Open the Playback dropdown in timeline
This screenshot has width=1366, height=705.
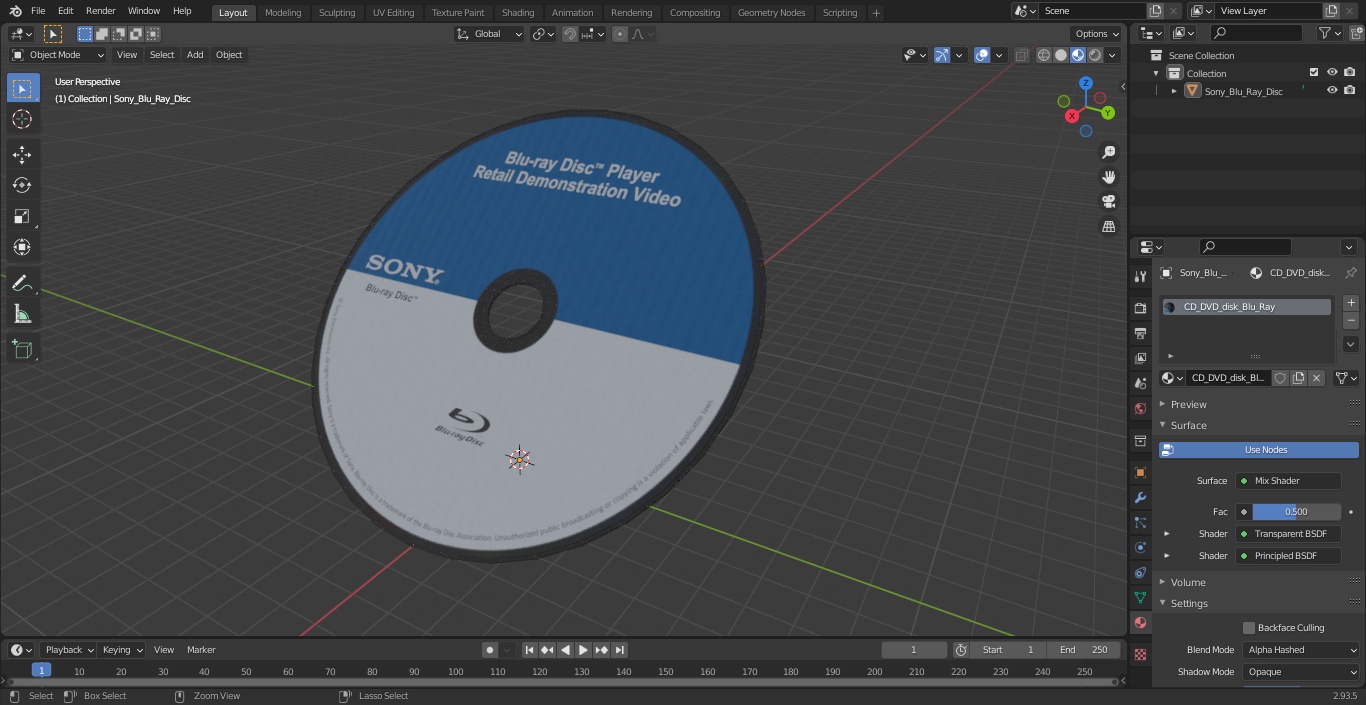[x=69, y=650]
